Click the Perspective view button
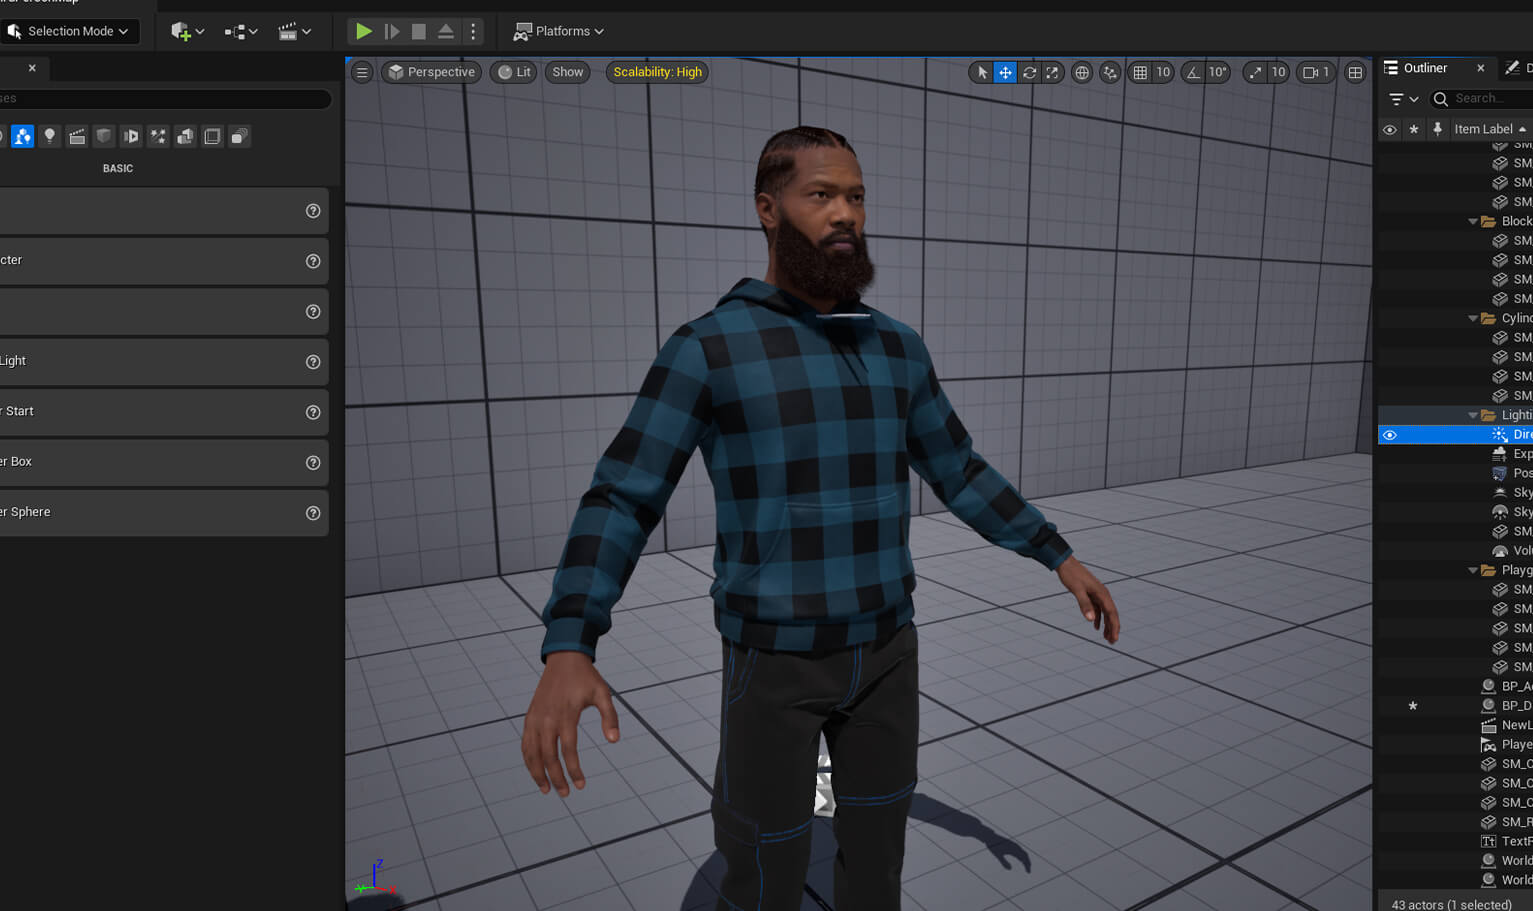 click(x=431, y=72)
